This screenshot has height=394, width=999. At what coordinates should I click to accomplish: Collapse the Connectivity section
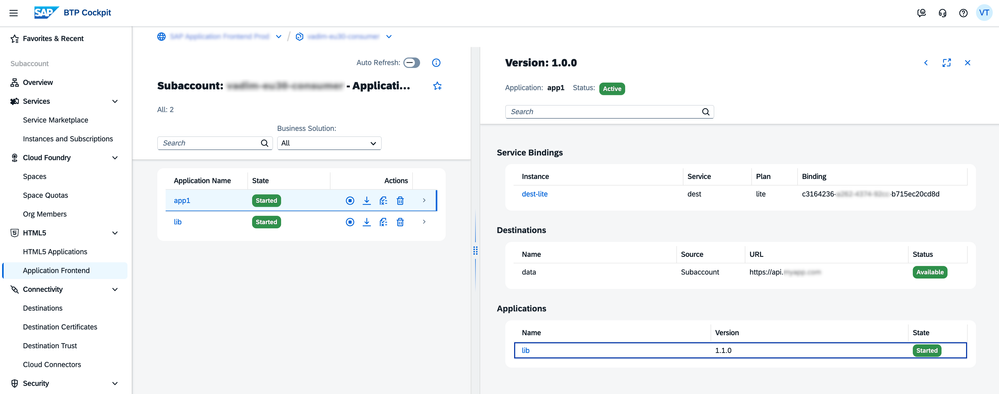(x=115, y=289)
